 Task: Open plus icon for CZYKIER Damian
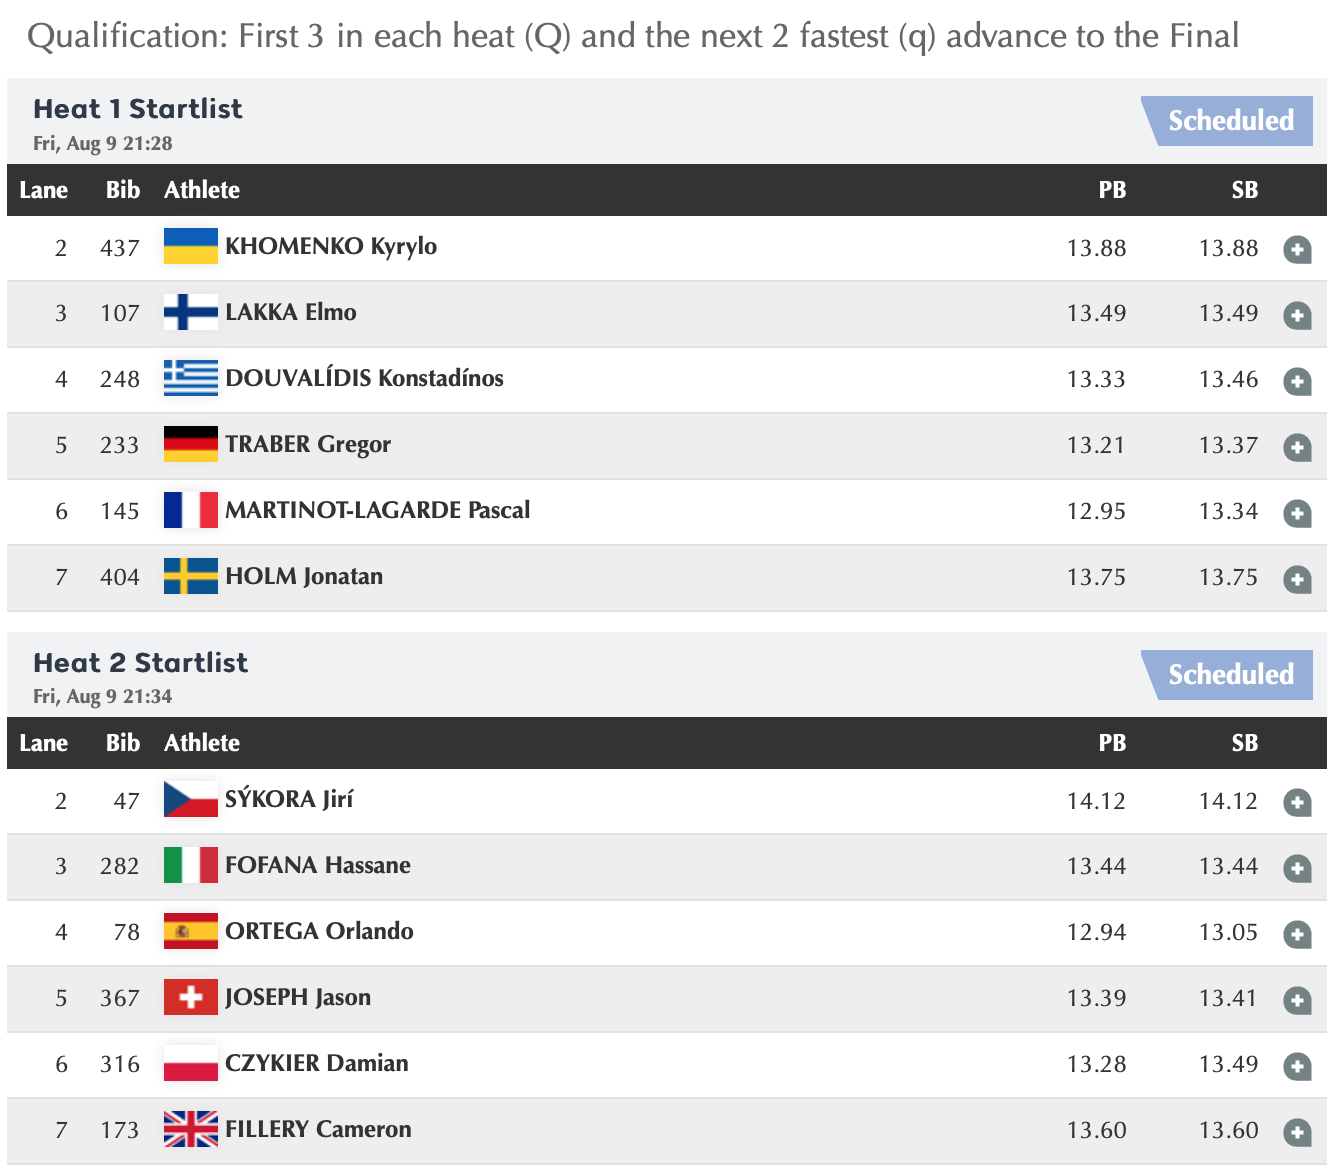[x=1297, y=1066]
